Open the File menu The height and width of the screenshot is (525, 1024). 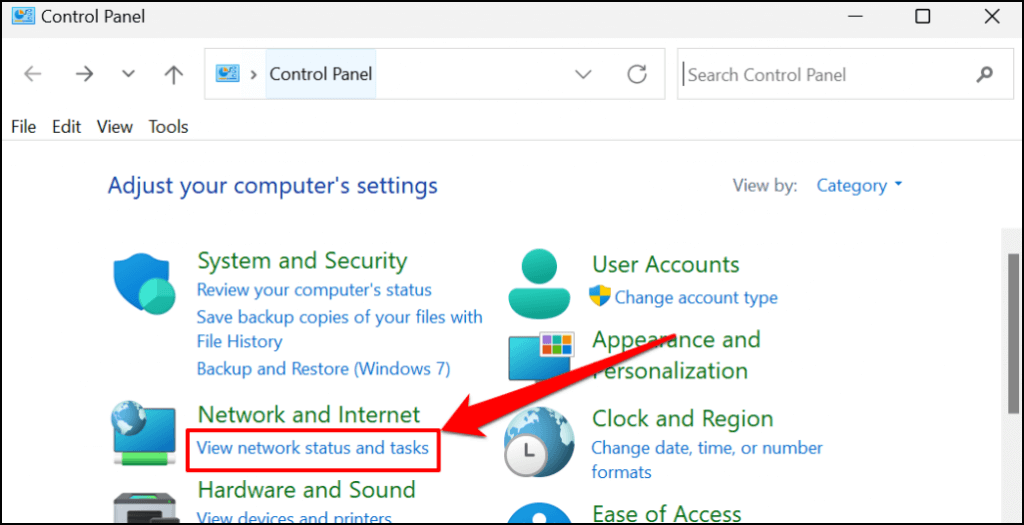click(x=23, y=127)
